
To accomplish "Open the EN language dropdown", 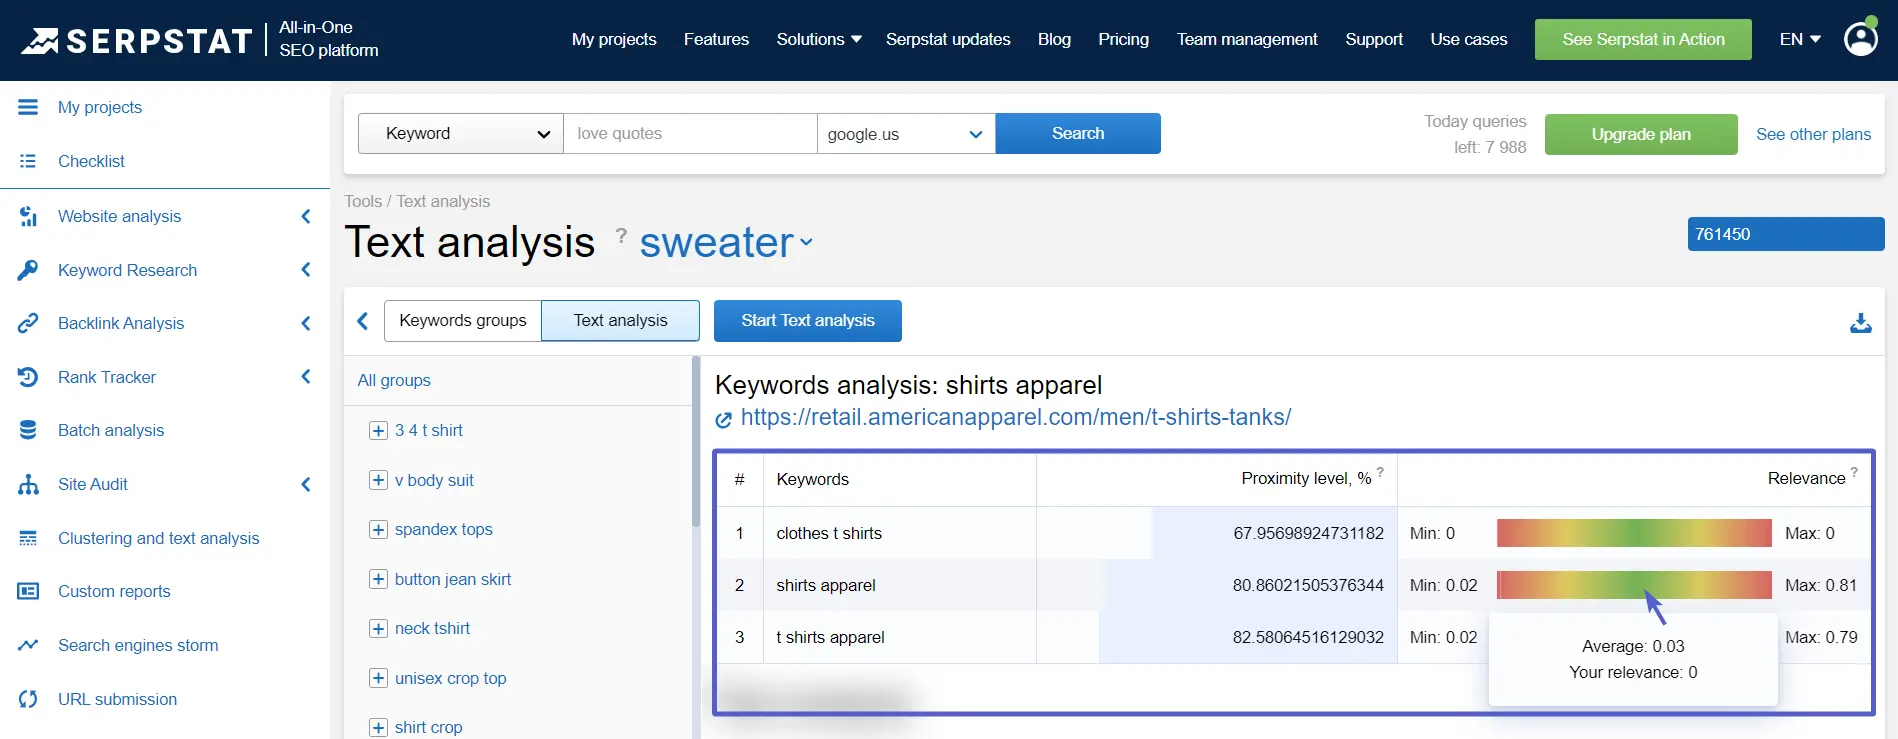I will 1800,39.
